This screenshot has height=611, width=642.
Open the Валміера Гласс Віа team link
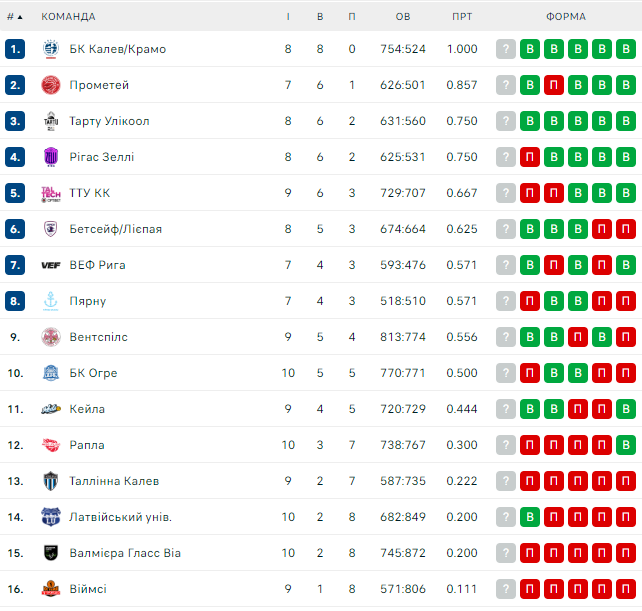pyautogui.click(x=125, y=553)
